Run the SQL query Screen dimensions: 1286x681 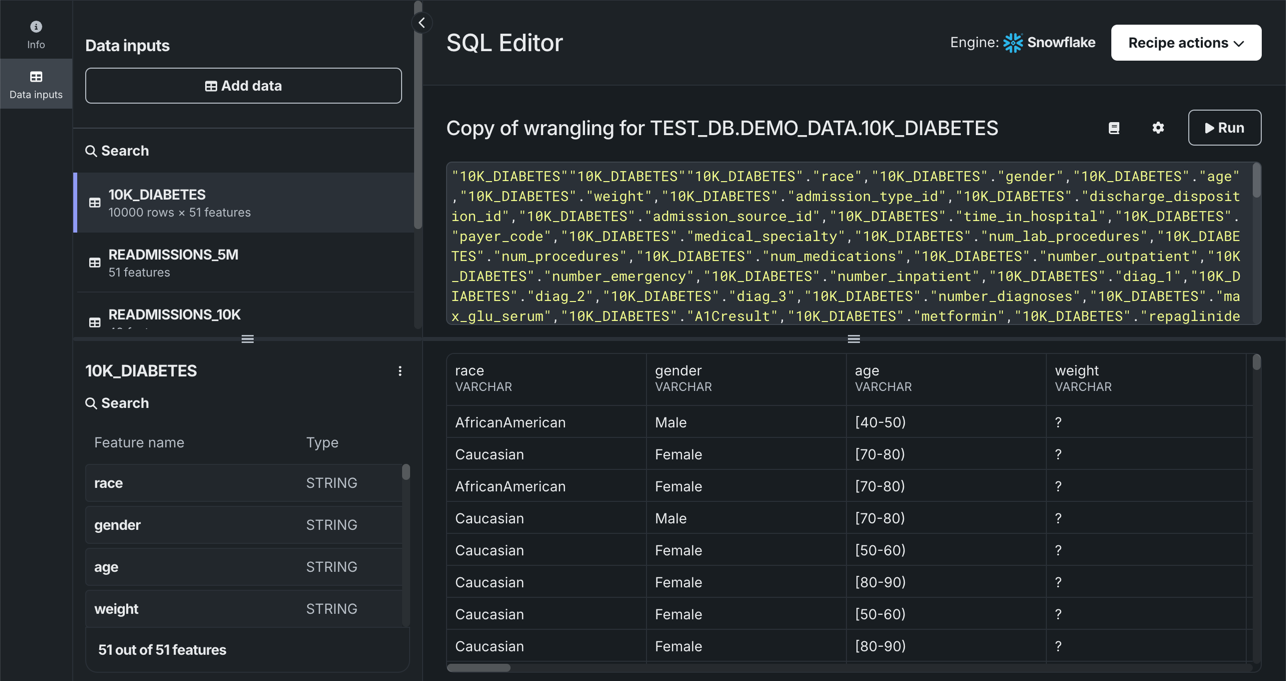click(x=1224, y=128)
